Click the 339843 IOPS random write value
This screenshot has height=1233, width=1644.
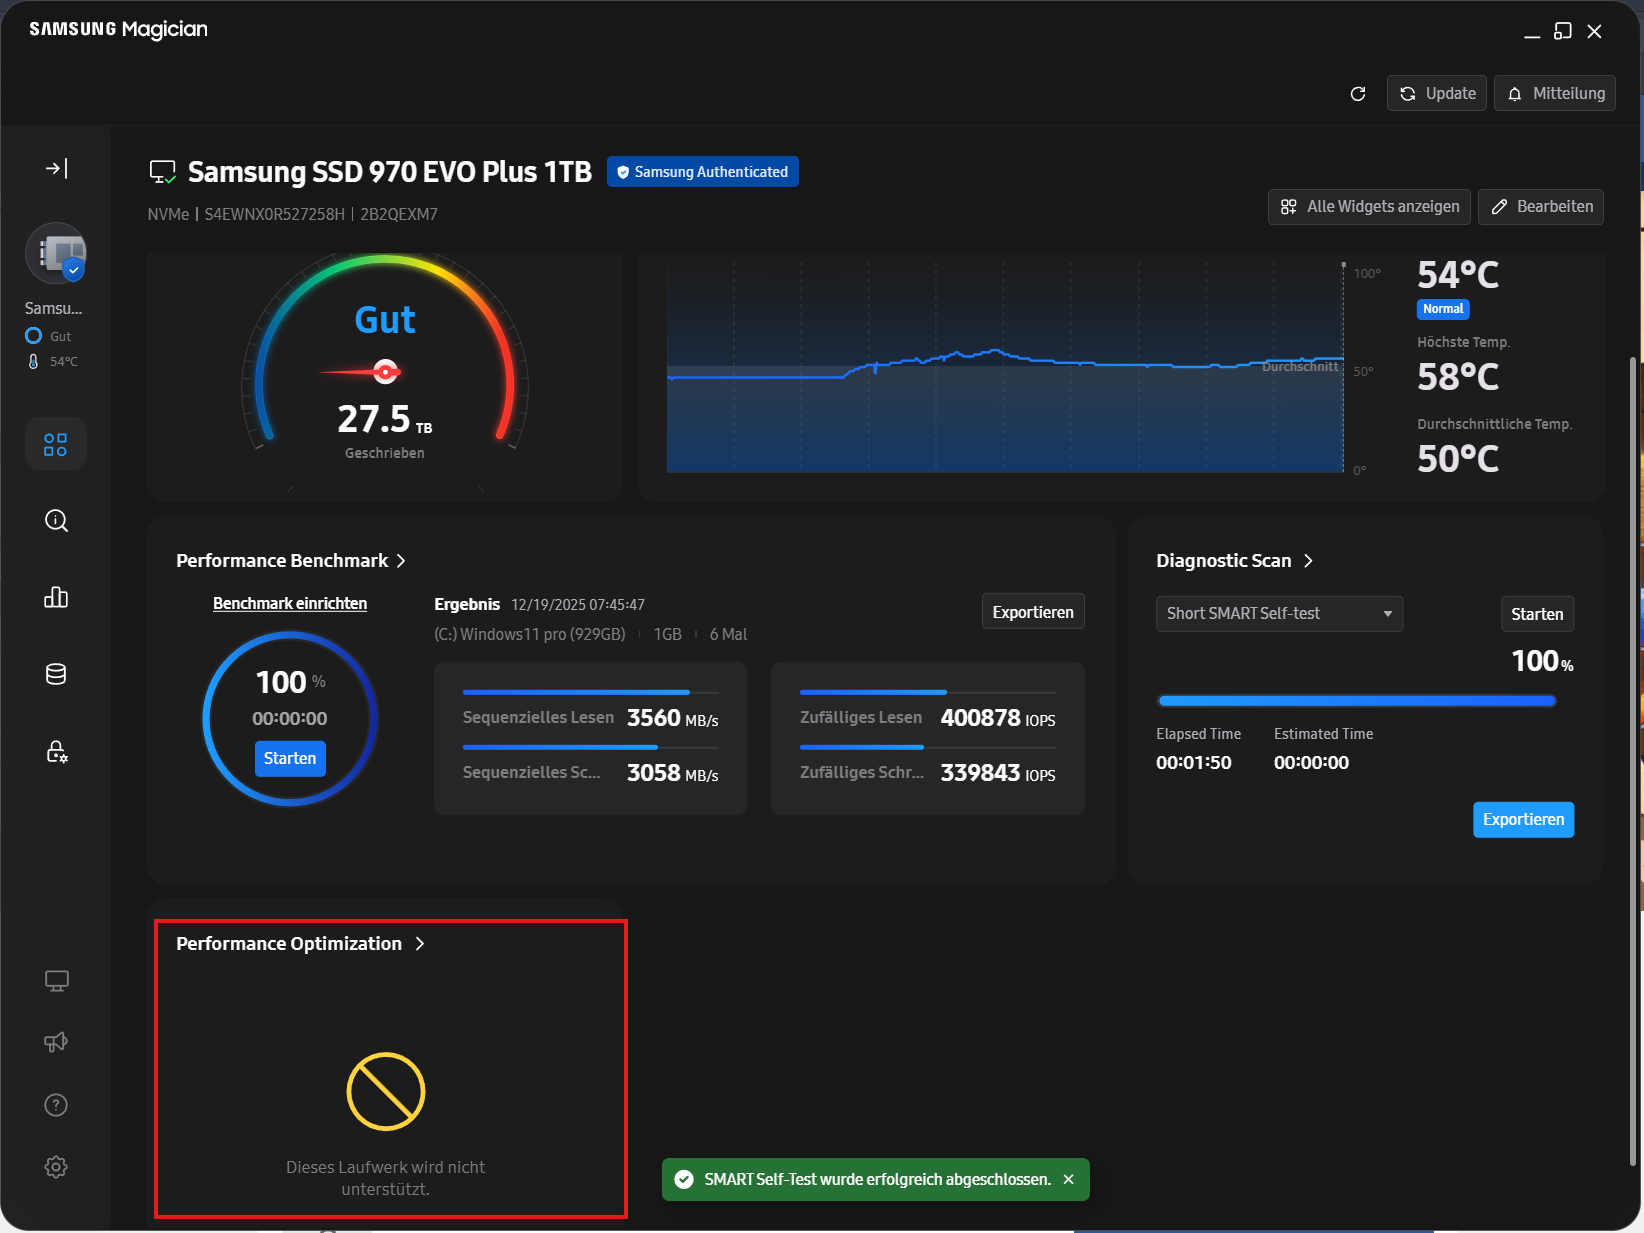pos(998,773)
